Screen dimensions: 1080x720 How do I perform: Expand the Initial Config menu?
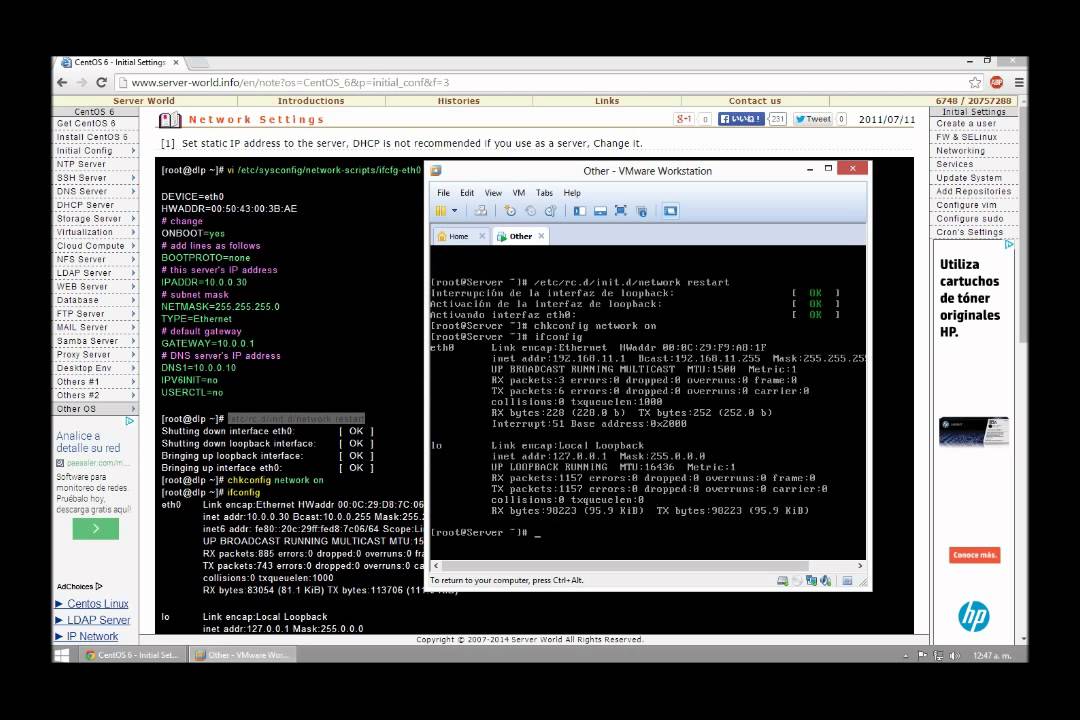click(96, 151)
